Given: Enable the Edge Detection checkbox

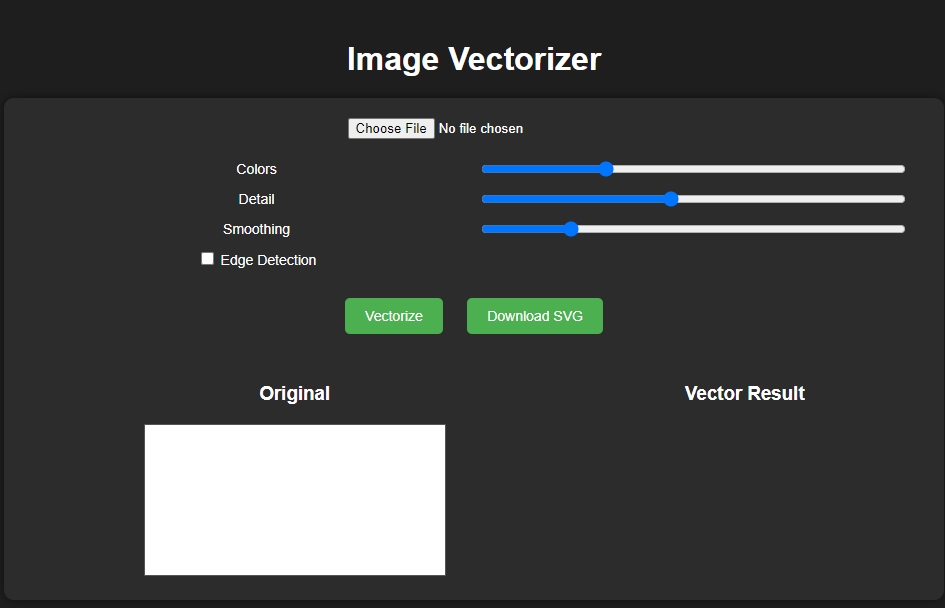Looking at the screenshot, I should pyautogui.click(x=208, y=259).
